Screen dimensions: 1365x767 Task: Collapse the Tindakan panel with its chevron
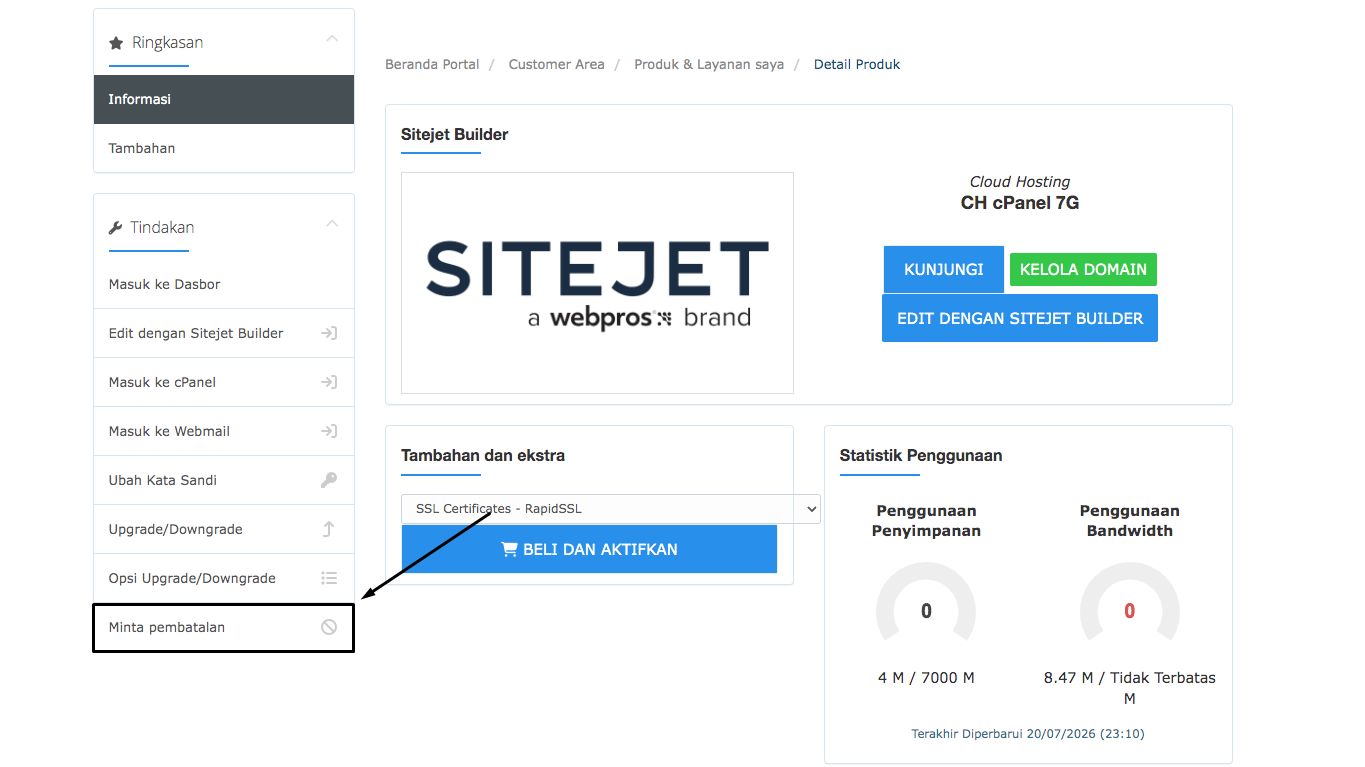click(333, 224)
